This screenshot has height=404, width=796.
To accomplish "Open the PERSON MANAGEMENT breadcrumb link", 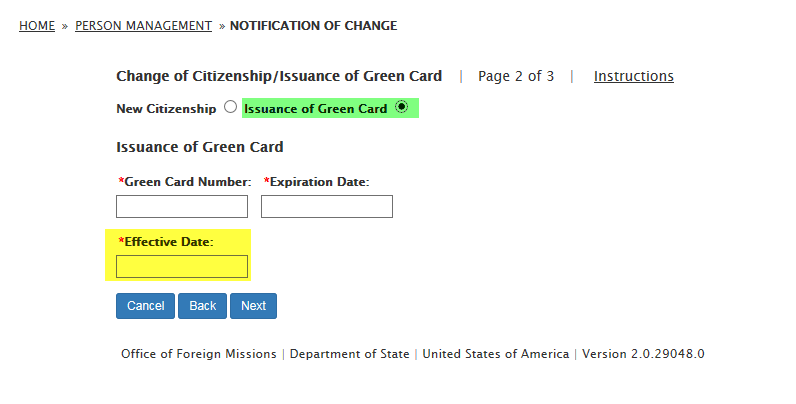I will tap(143, 26).
